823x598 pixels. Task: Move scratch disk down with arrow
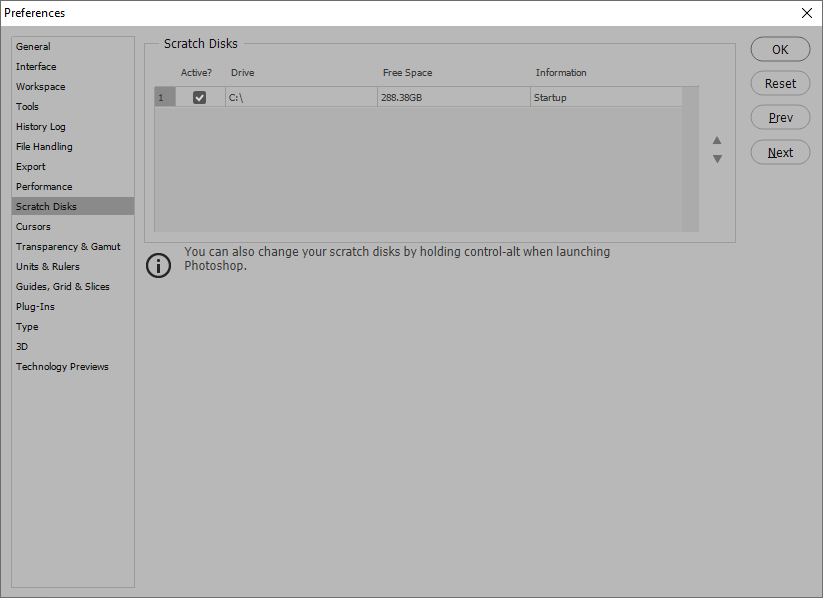[x=717, y=159]
